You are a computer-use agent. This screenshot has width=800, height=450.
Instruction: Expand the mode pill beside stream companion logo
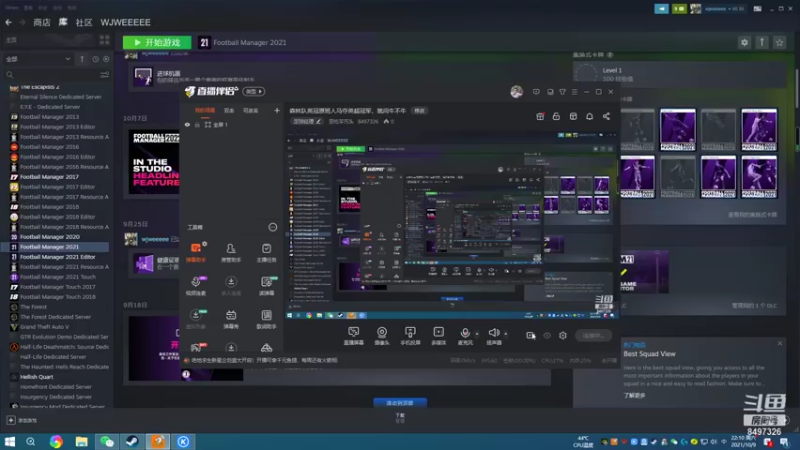tap(254, 91)
